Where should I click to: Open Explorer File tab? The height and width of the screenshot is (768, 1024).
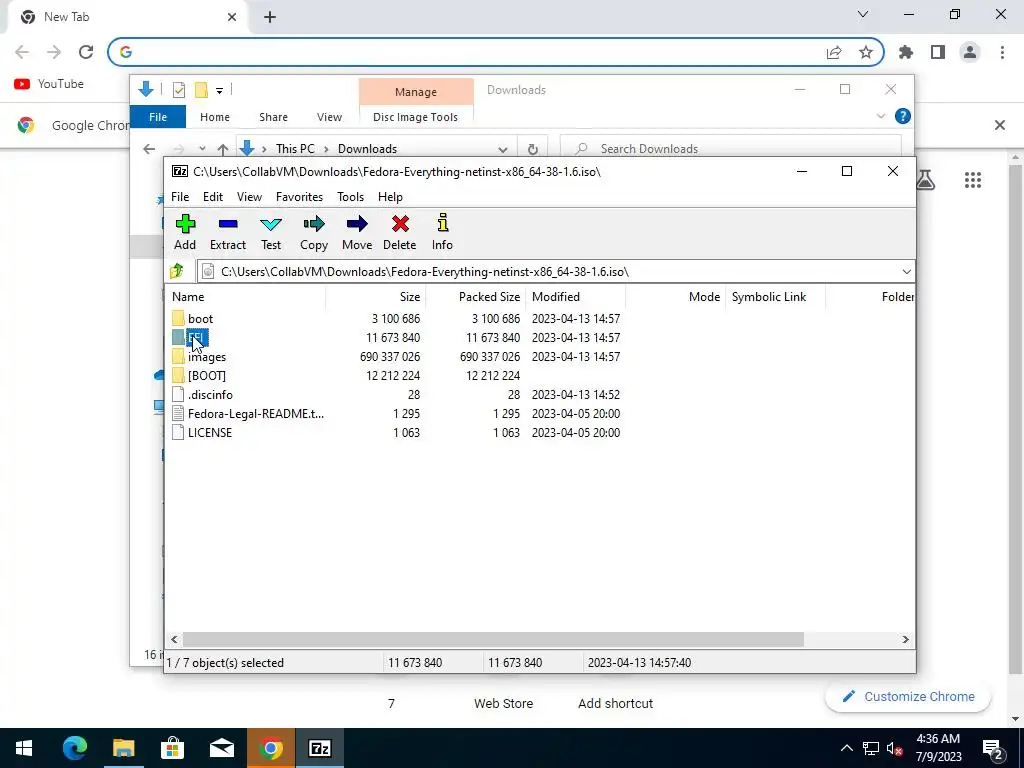[x=158, y=117]
